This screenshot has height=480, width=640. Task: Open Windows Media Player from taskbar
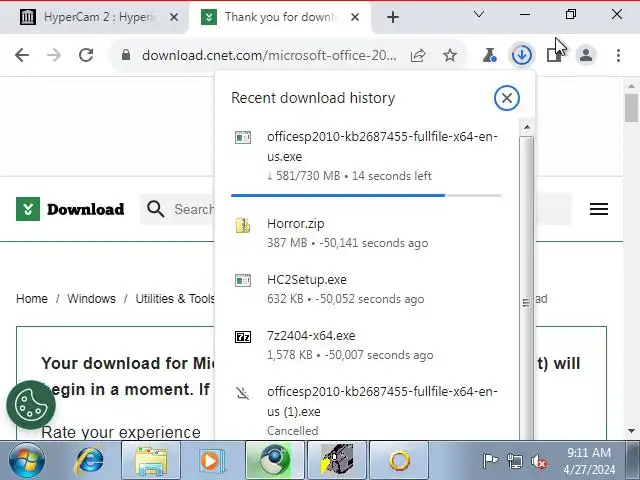(x=210, y=461)
